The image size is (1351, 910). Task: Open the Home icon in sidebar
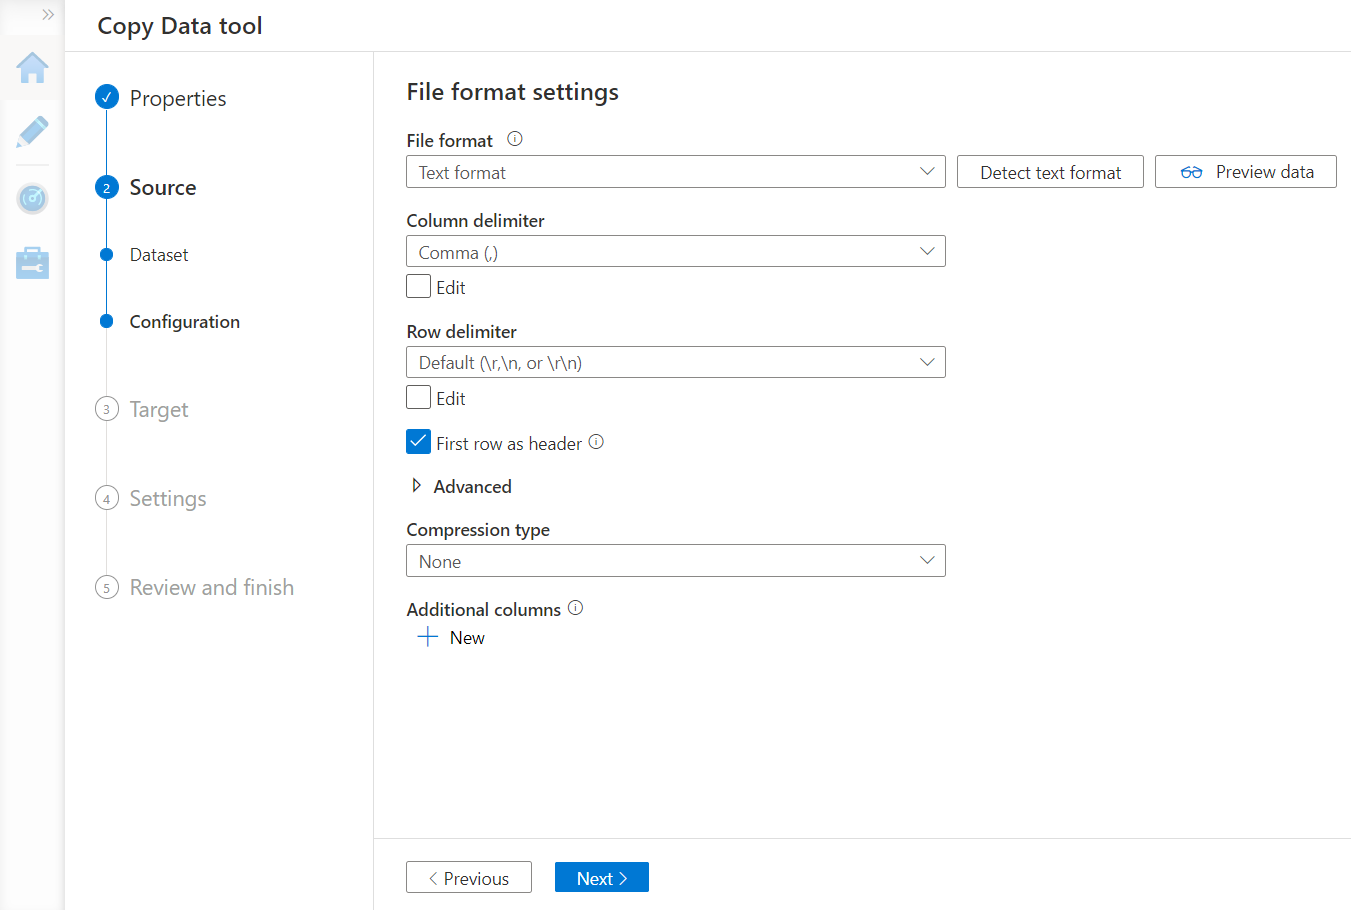pyautogui.click(x=32, y=68)
